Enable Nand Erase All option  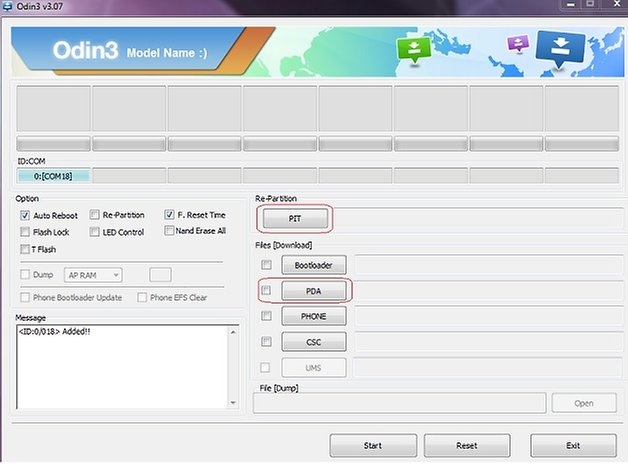[169, 231]
